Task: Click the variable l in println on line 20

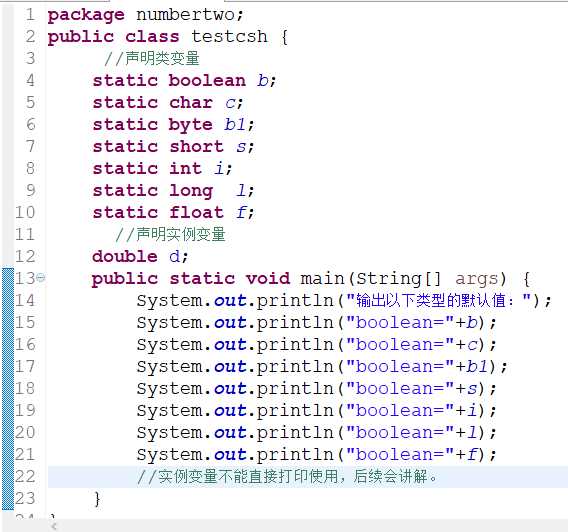Action: tap(472, 432)
